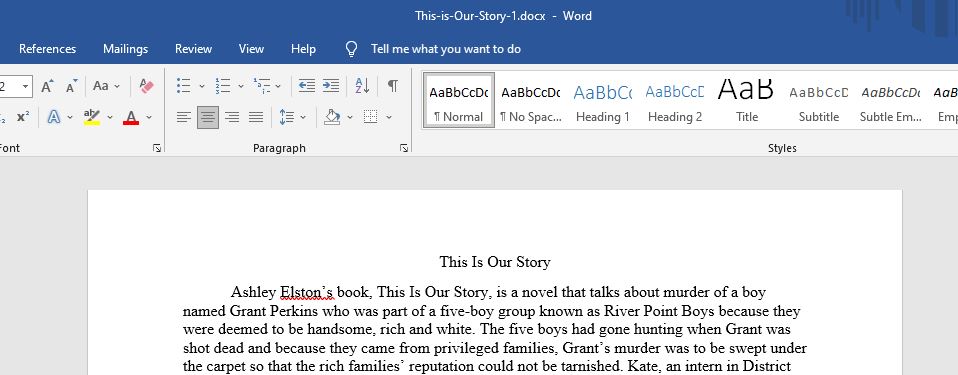Align text right
The width and height of the screenshot is (958, 375).
point(232,117)
